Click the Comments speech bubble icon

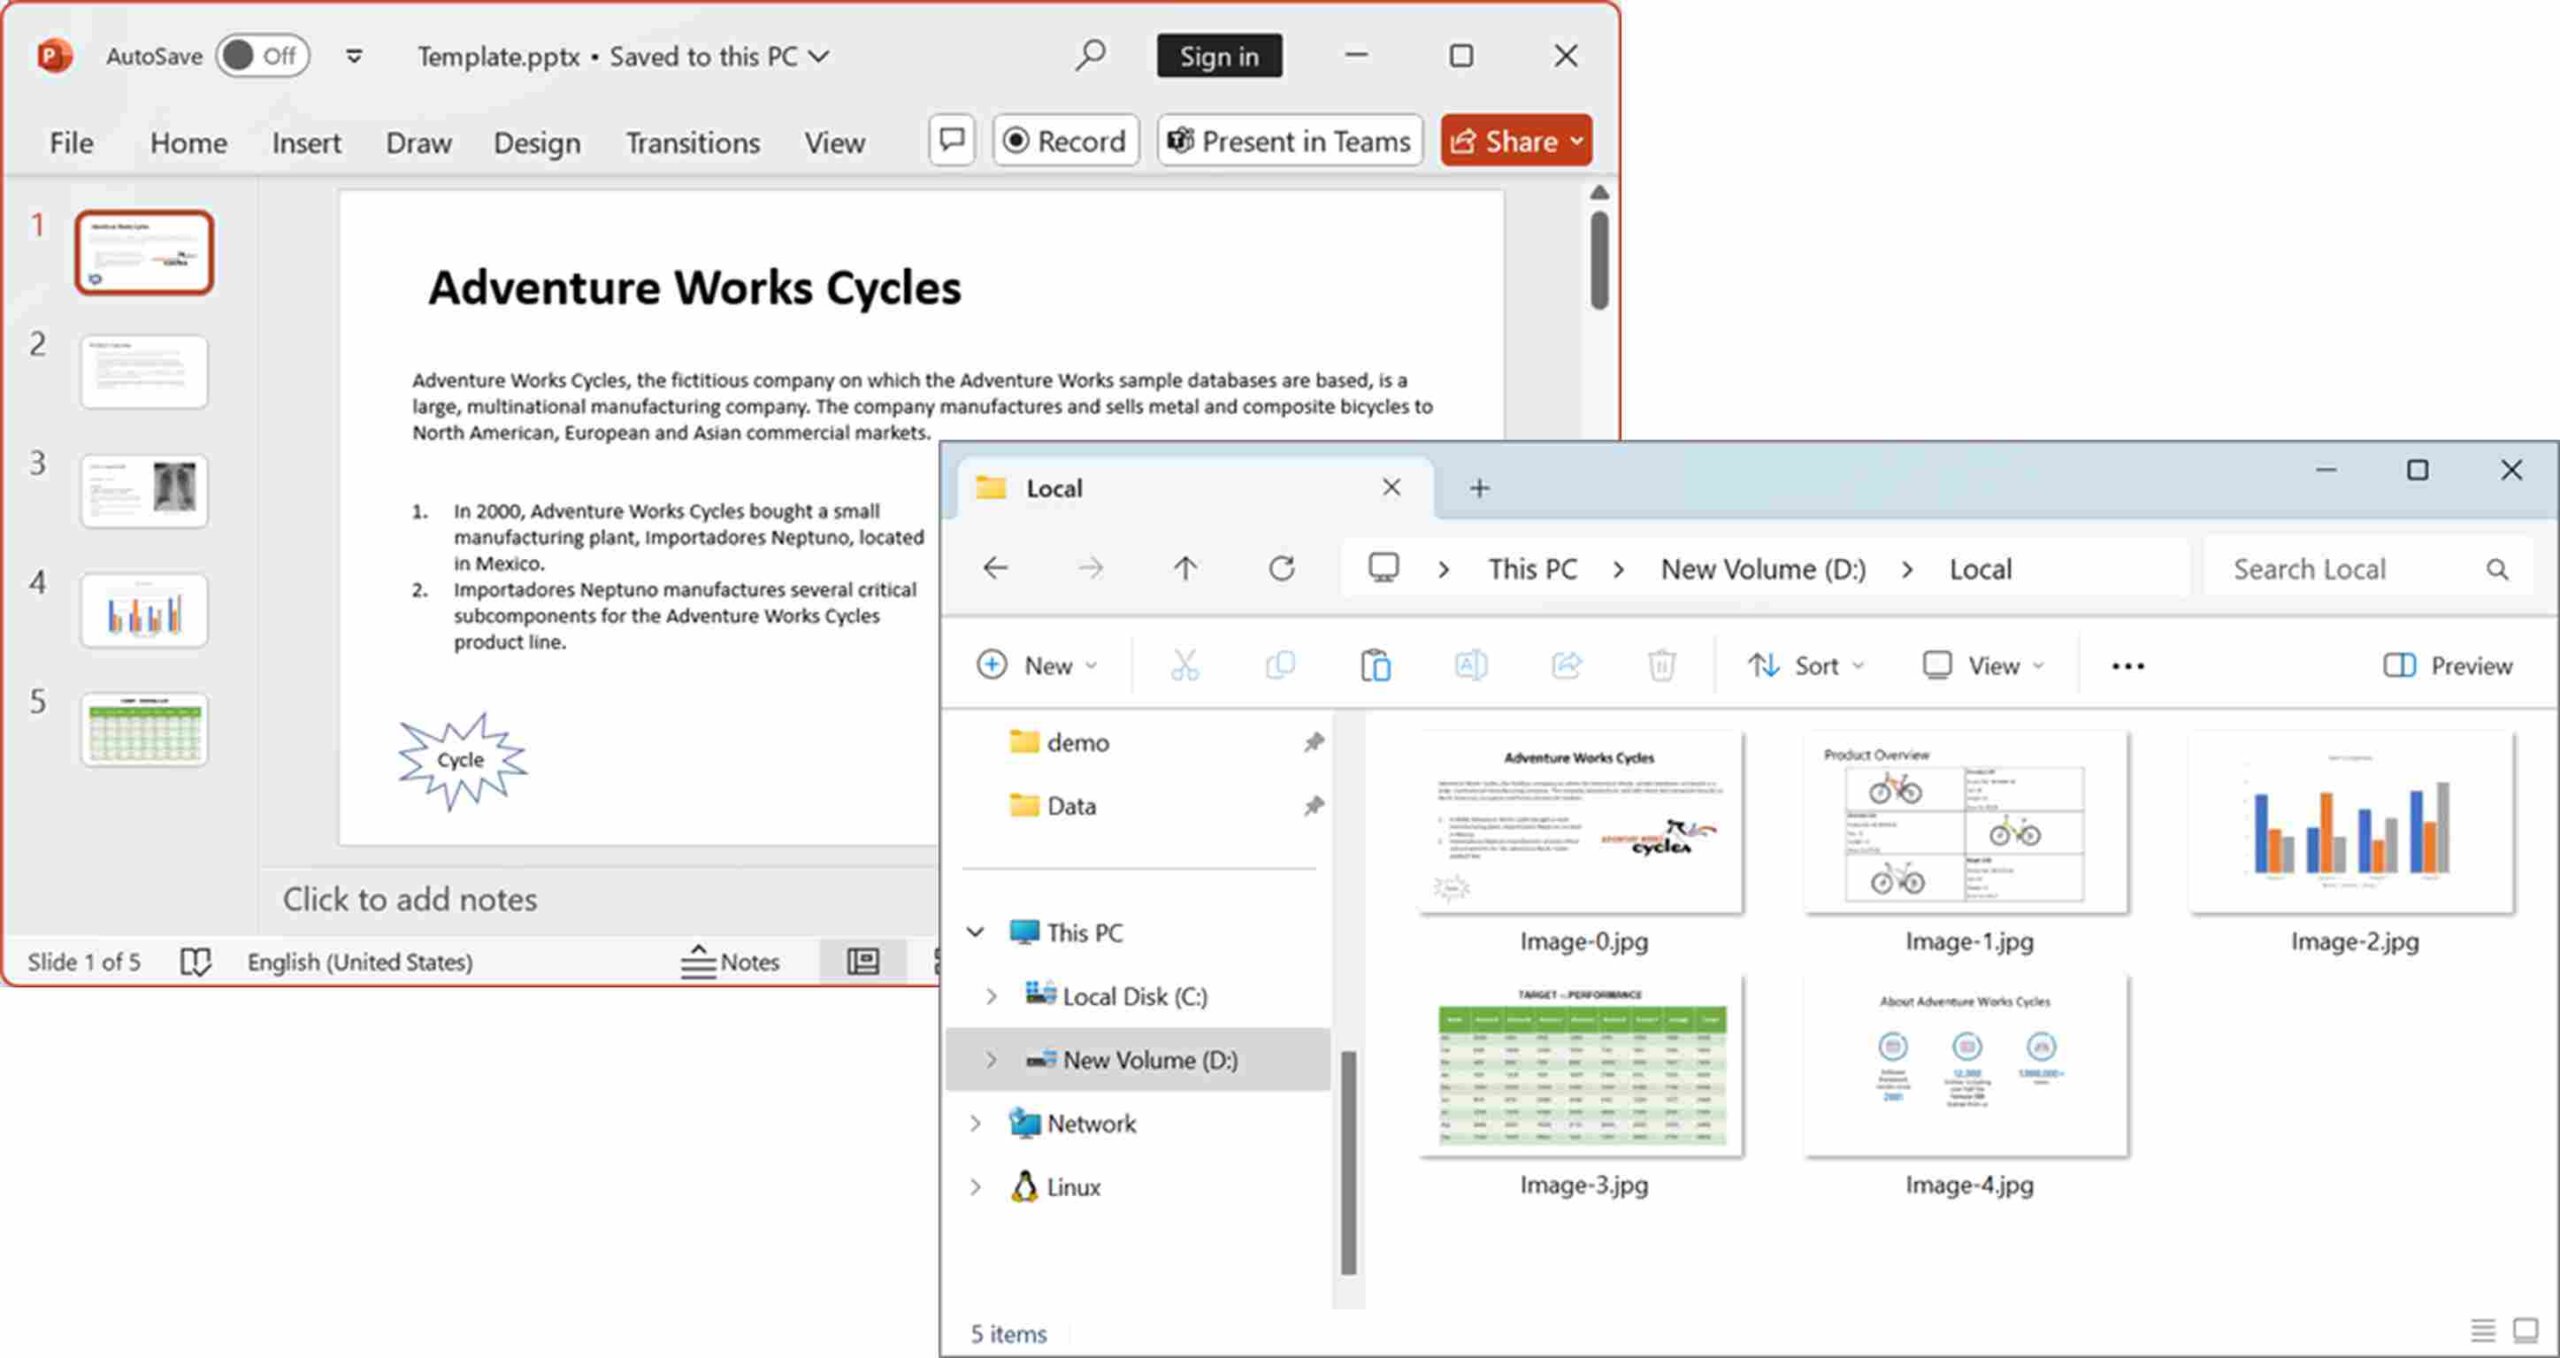952,140
